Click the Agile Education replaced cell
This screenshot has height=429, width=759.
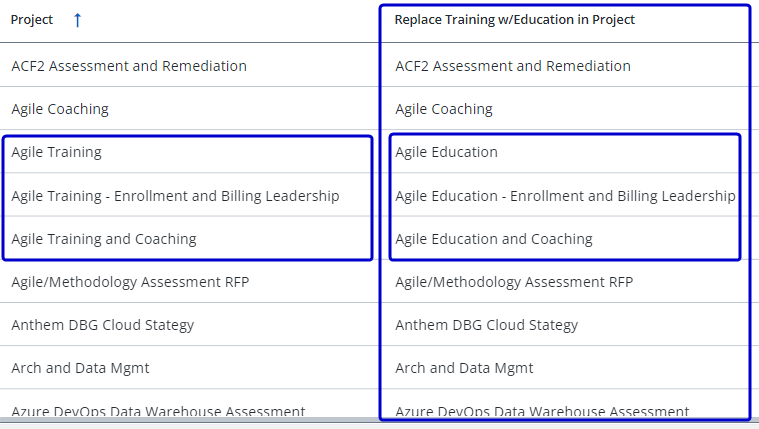point(446,152)
